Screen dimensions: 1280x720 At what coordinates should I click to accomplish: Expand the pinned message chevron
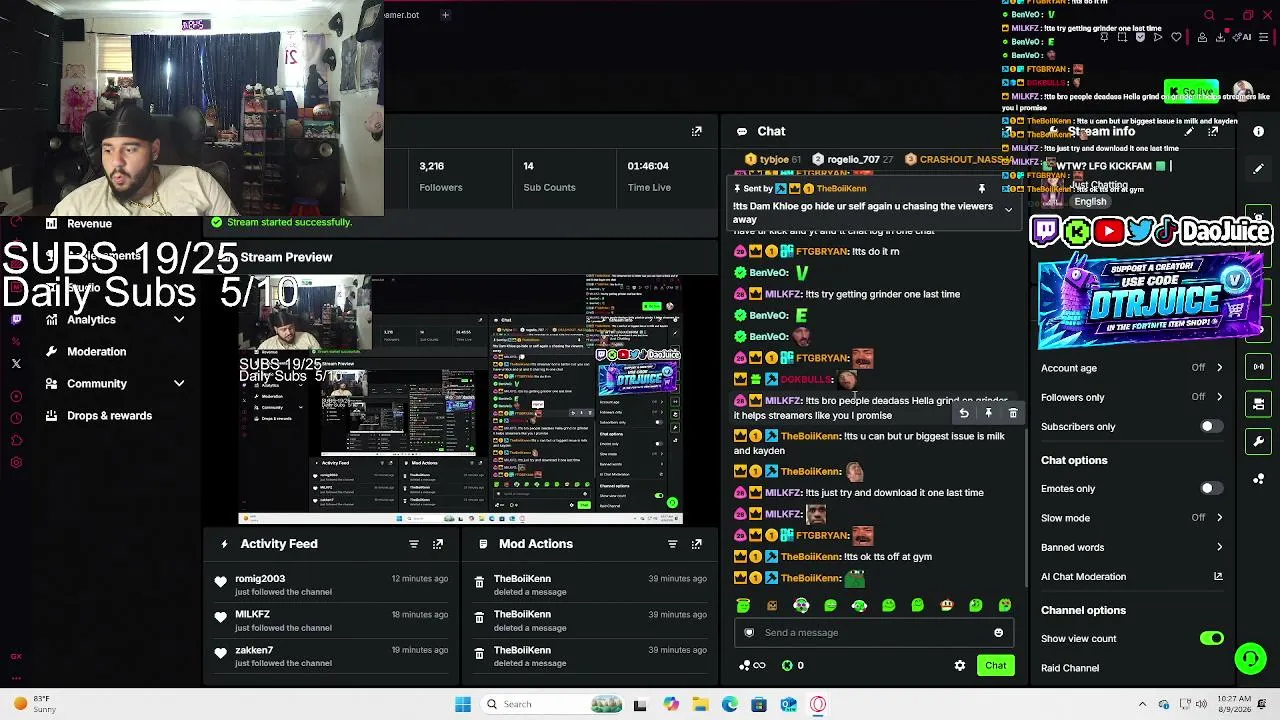click(1008, 210)
